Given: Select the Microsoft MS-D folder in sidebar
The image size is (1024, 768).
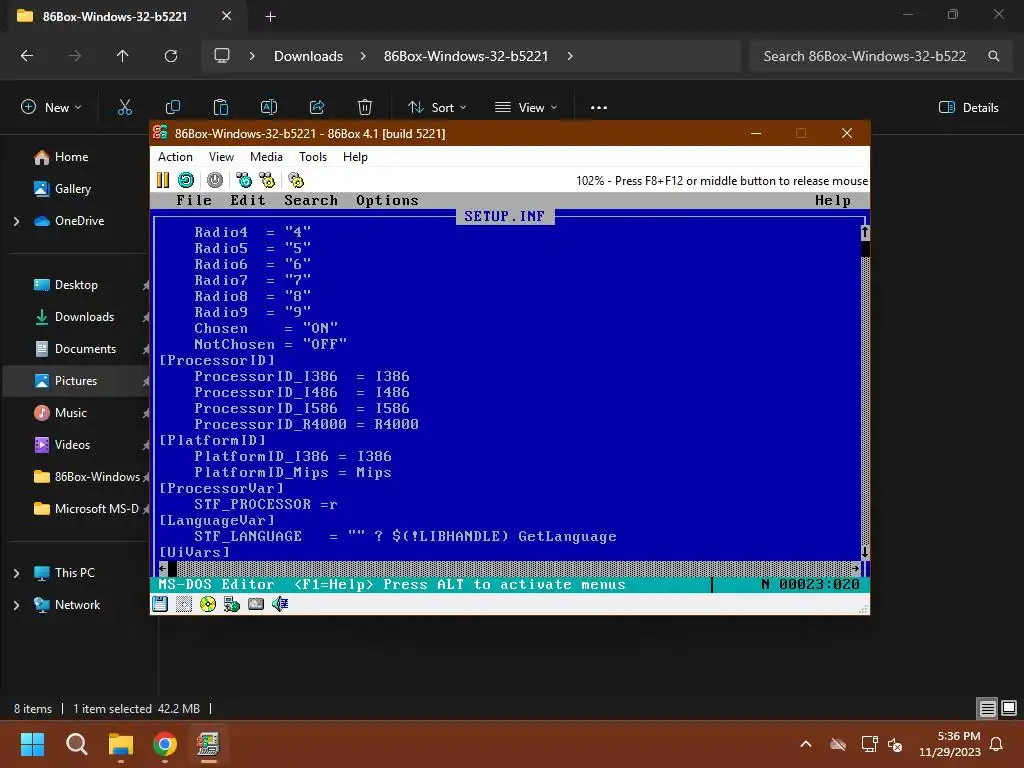Looking at the screenshot, I should (x=96, y=509).
